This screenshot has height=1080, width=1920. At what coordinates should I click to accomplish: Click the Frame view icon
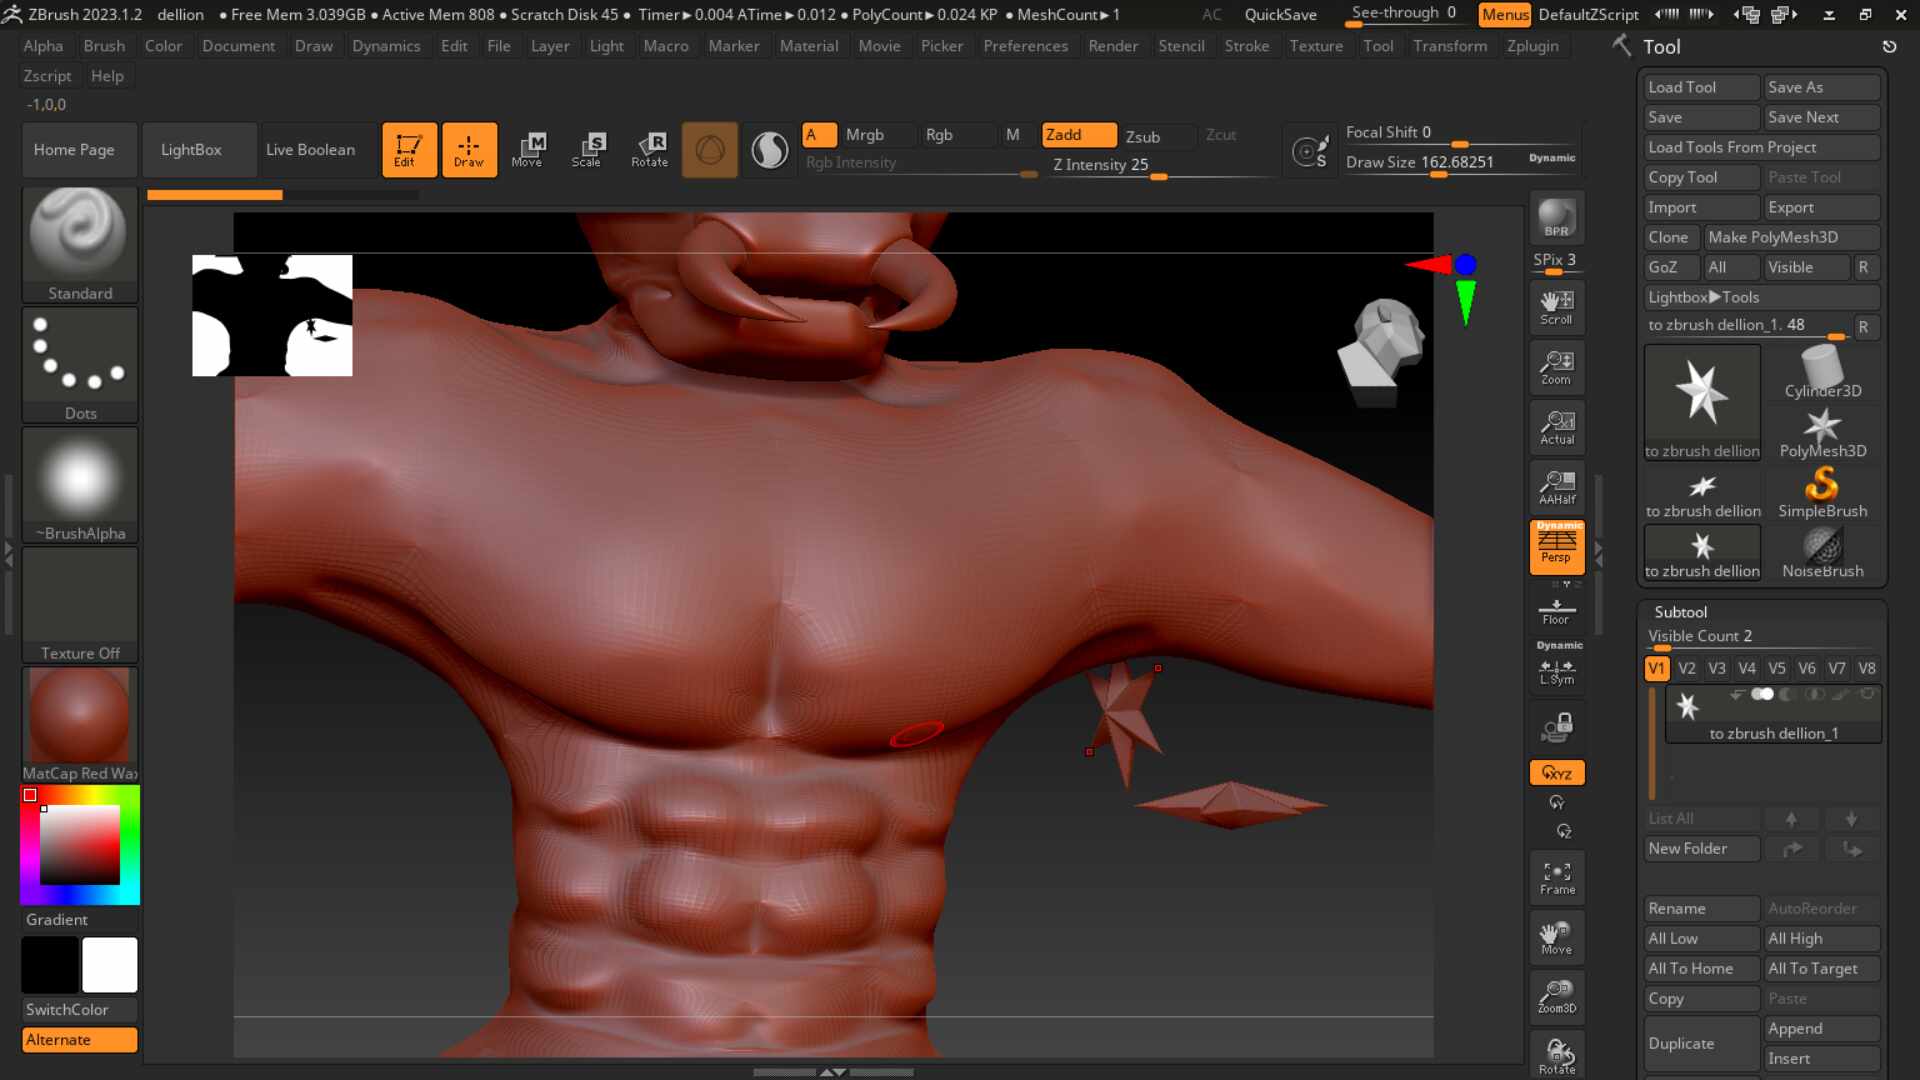pos(1556,878)
